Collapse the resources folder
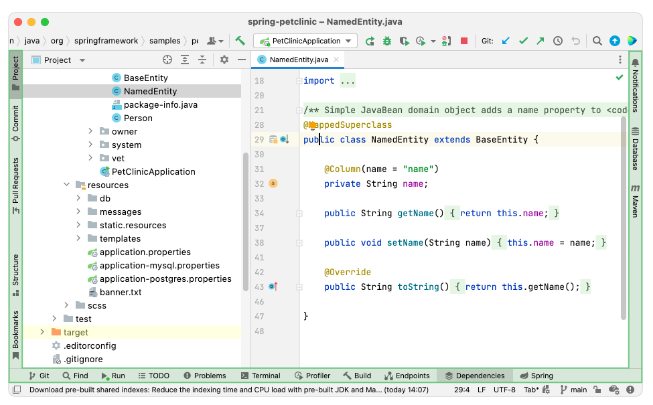 [66, 184]
